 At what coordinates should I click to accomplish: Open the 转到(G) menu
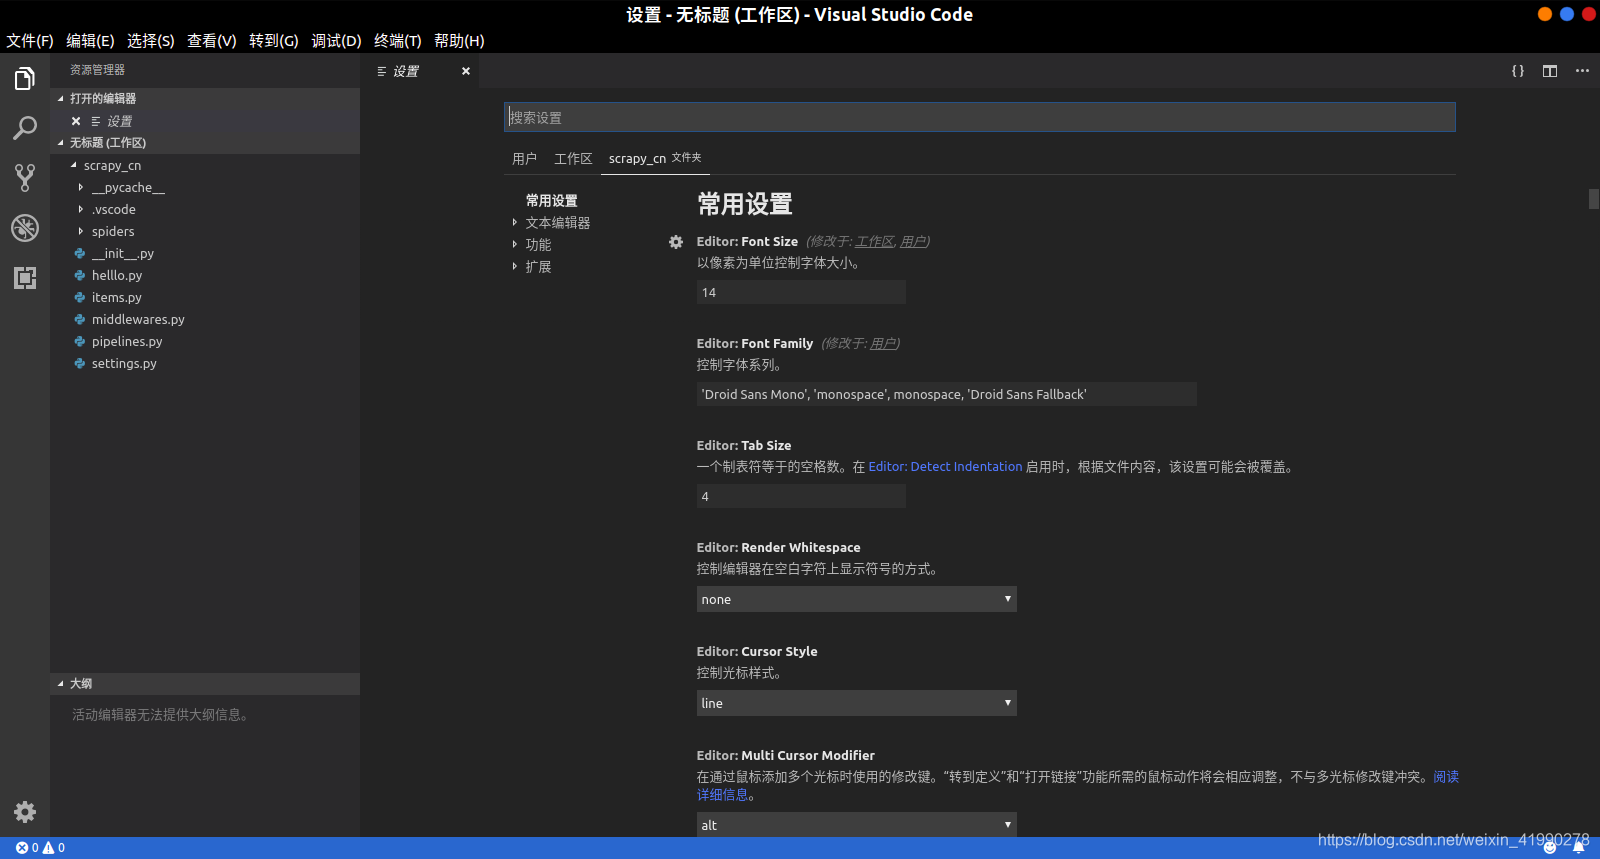coord(274,41)
